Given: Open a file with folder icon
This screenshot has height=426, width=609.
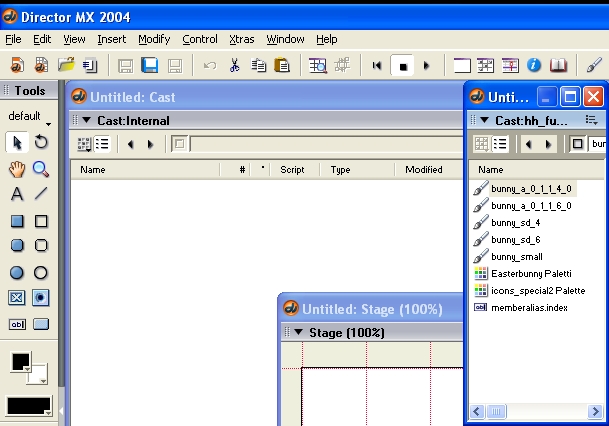Looking at the screenshot, I should click(66, 65).
